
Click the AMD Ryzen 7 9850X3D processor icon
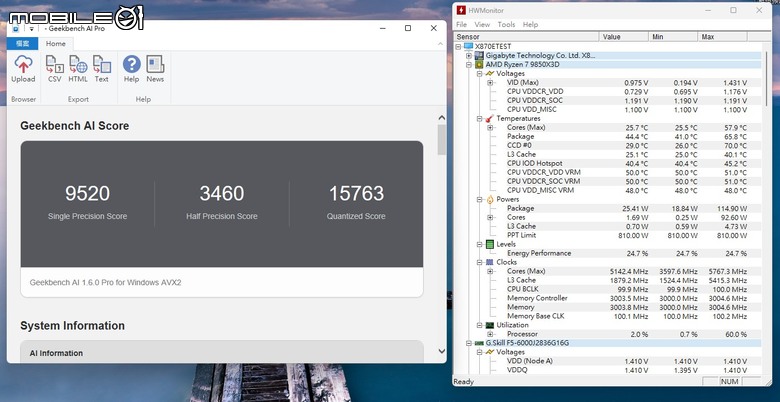click(x=480, y=64)
